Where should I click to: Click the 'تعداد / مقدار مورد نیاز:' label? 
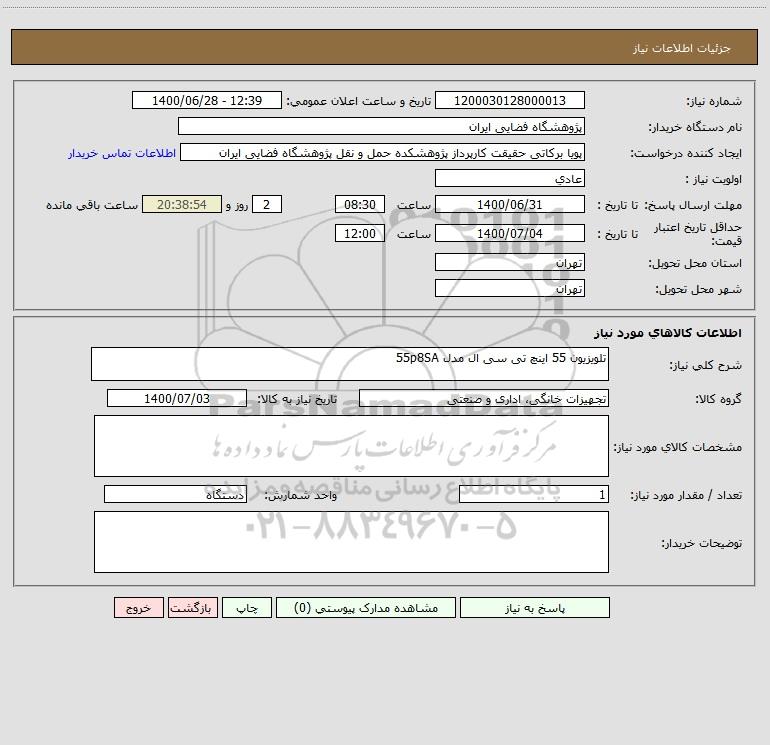tap(686, 496)
